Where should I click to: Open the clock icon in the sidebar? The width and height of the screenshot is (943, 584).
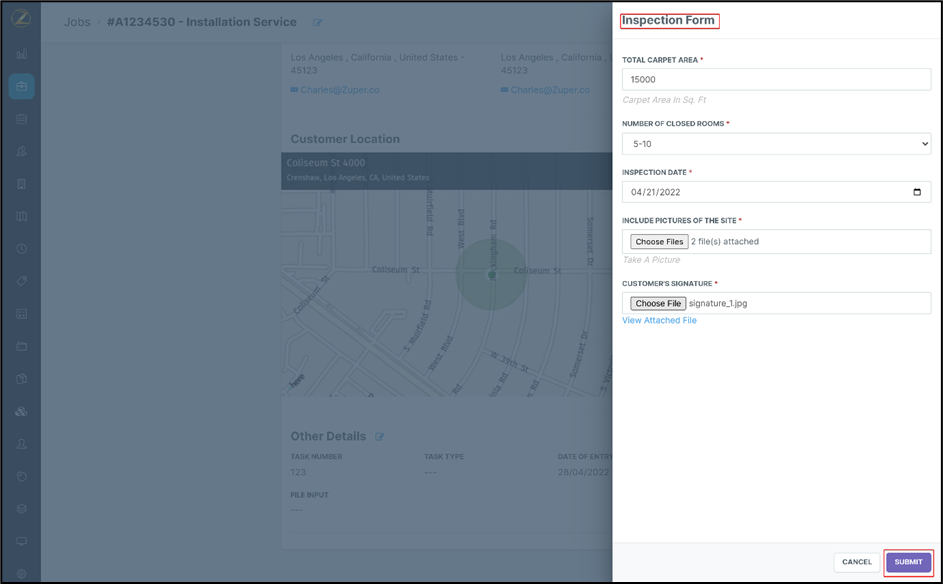tap(22, 249)
